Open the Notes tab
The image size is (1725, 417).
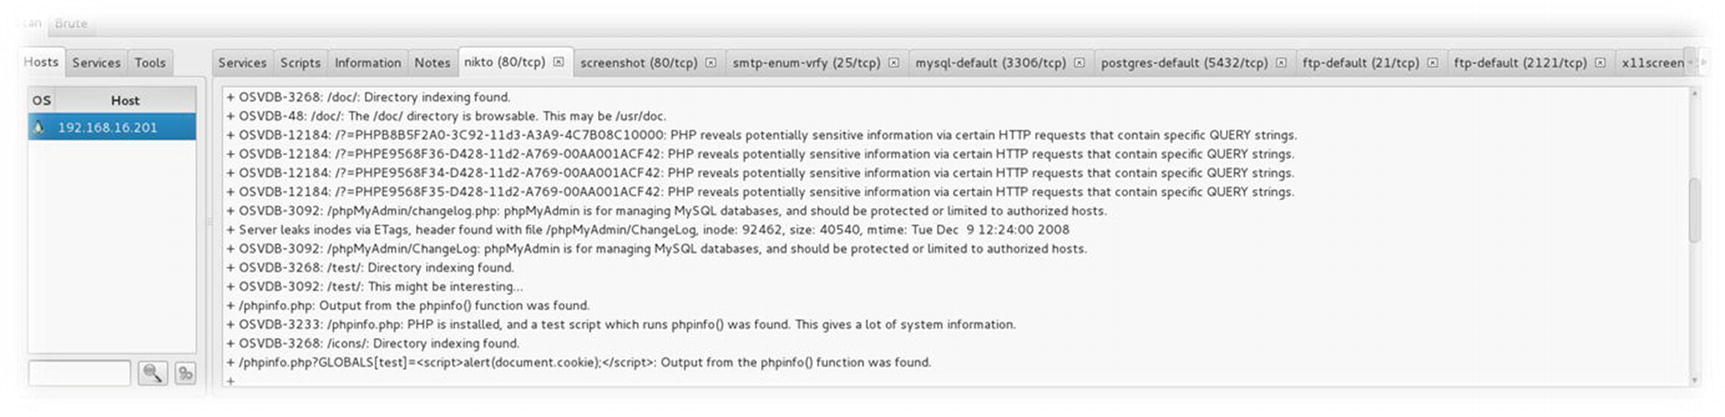pyautogui.click(x=432, y=62)
